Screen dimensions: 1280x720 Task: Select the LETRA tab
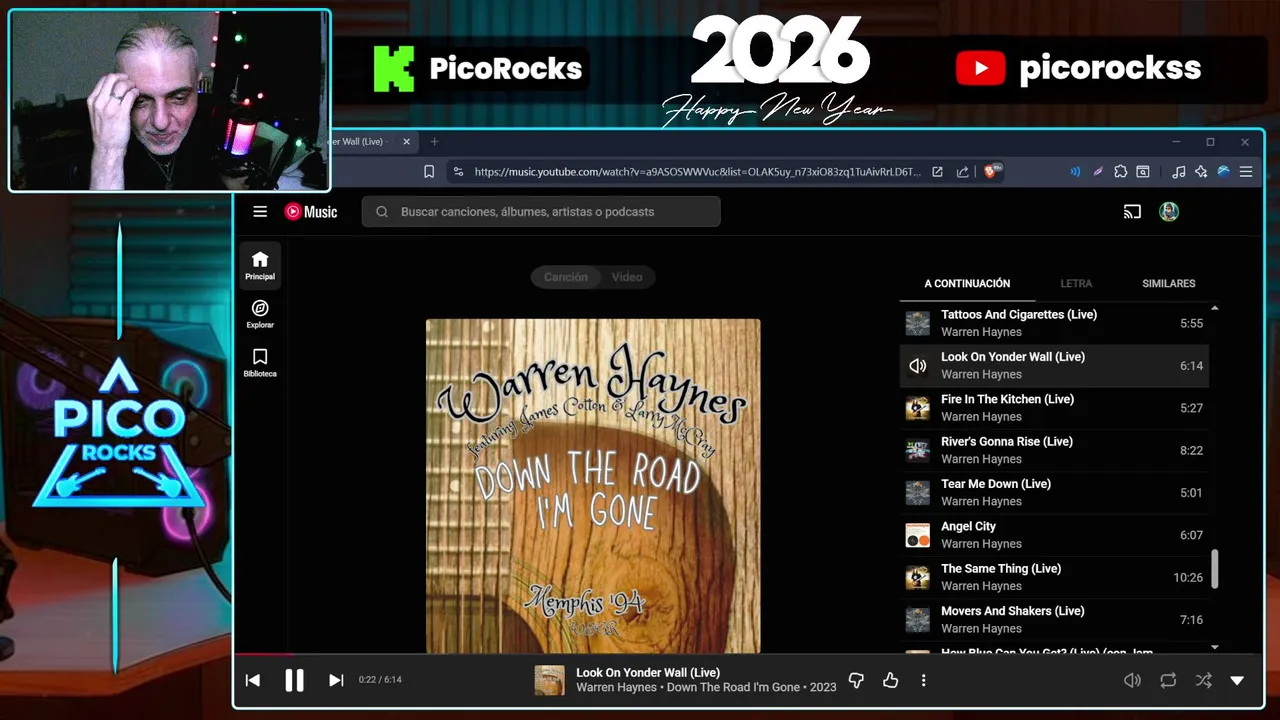point(1076,283)
